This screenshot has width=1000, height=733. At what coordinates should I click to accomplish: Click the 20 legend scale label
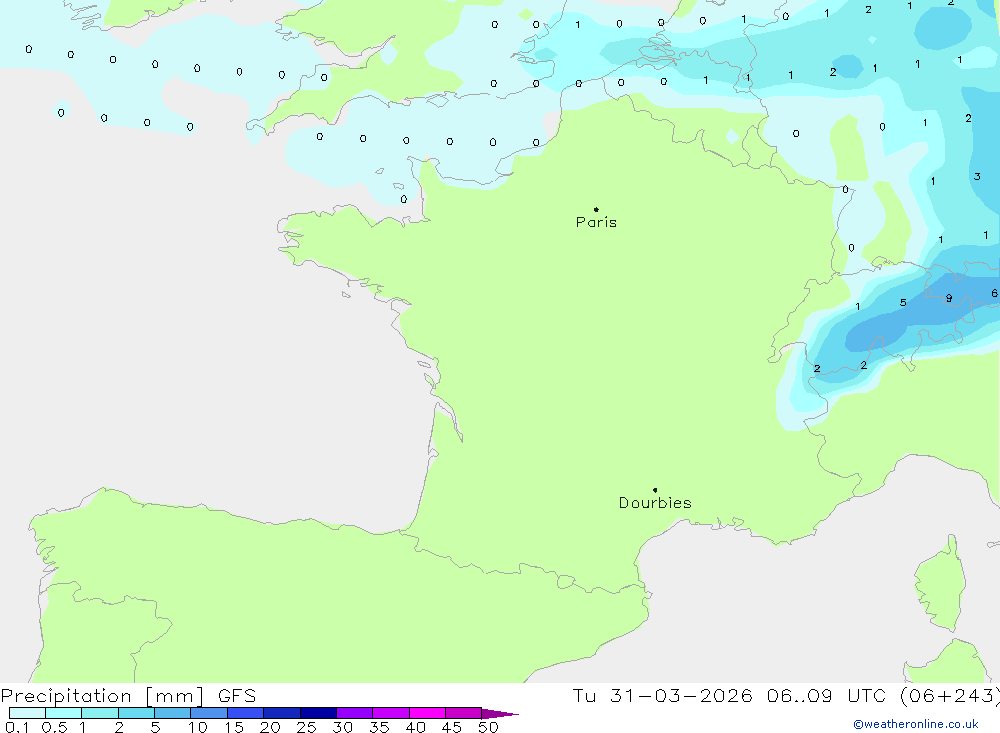270,727
